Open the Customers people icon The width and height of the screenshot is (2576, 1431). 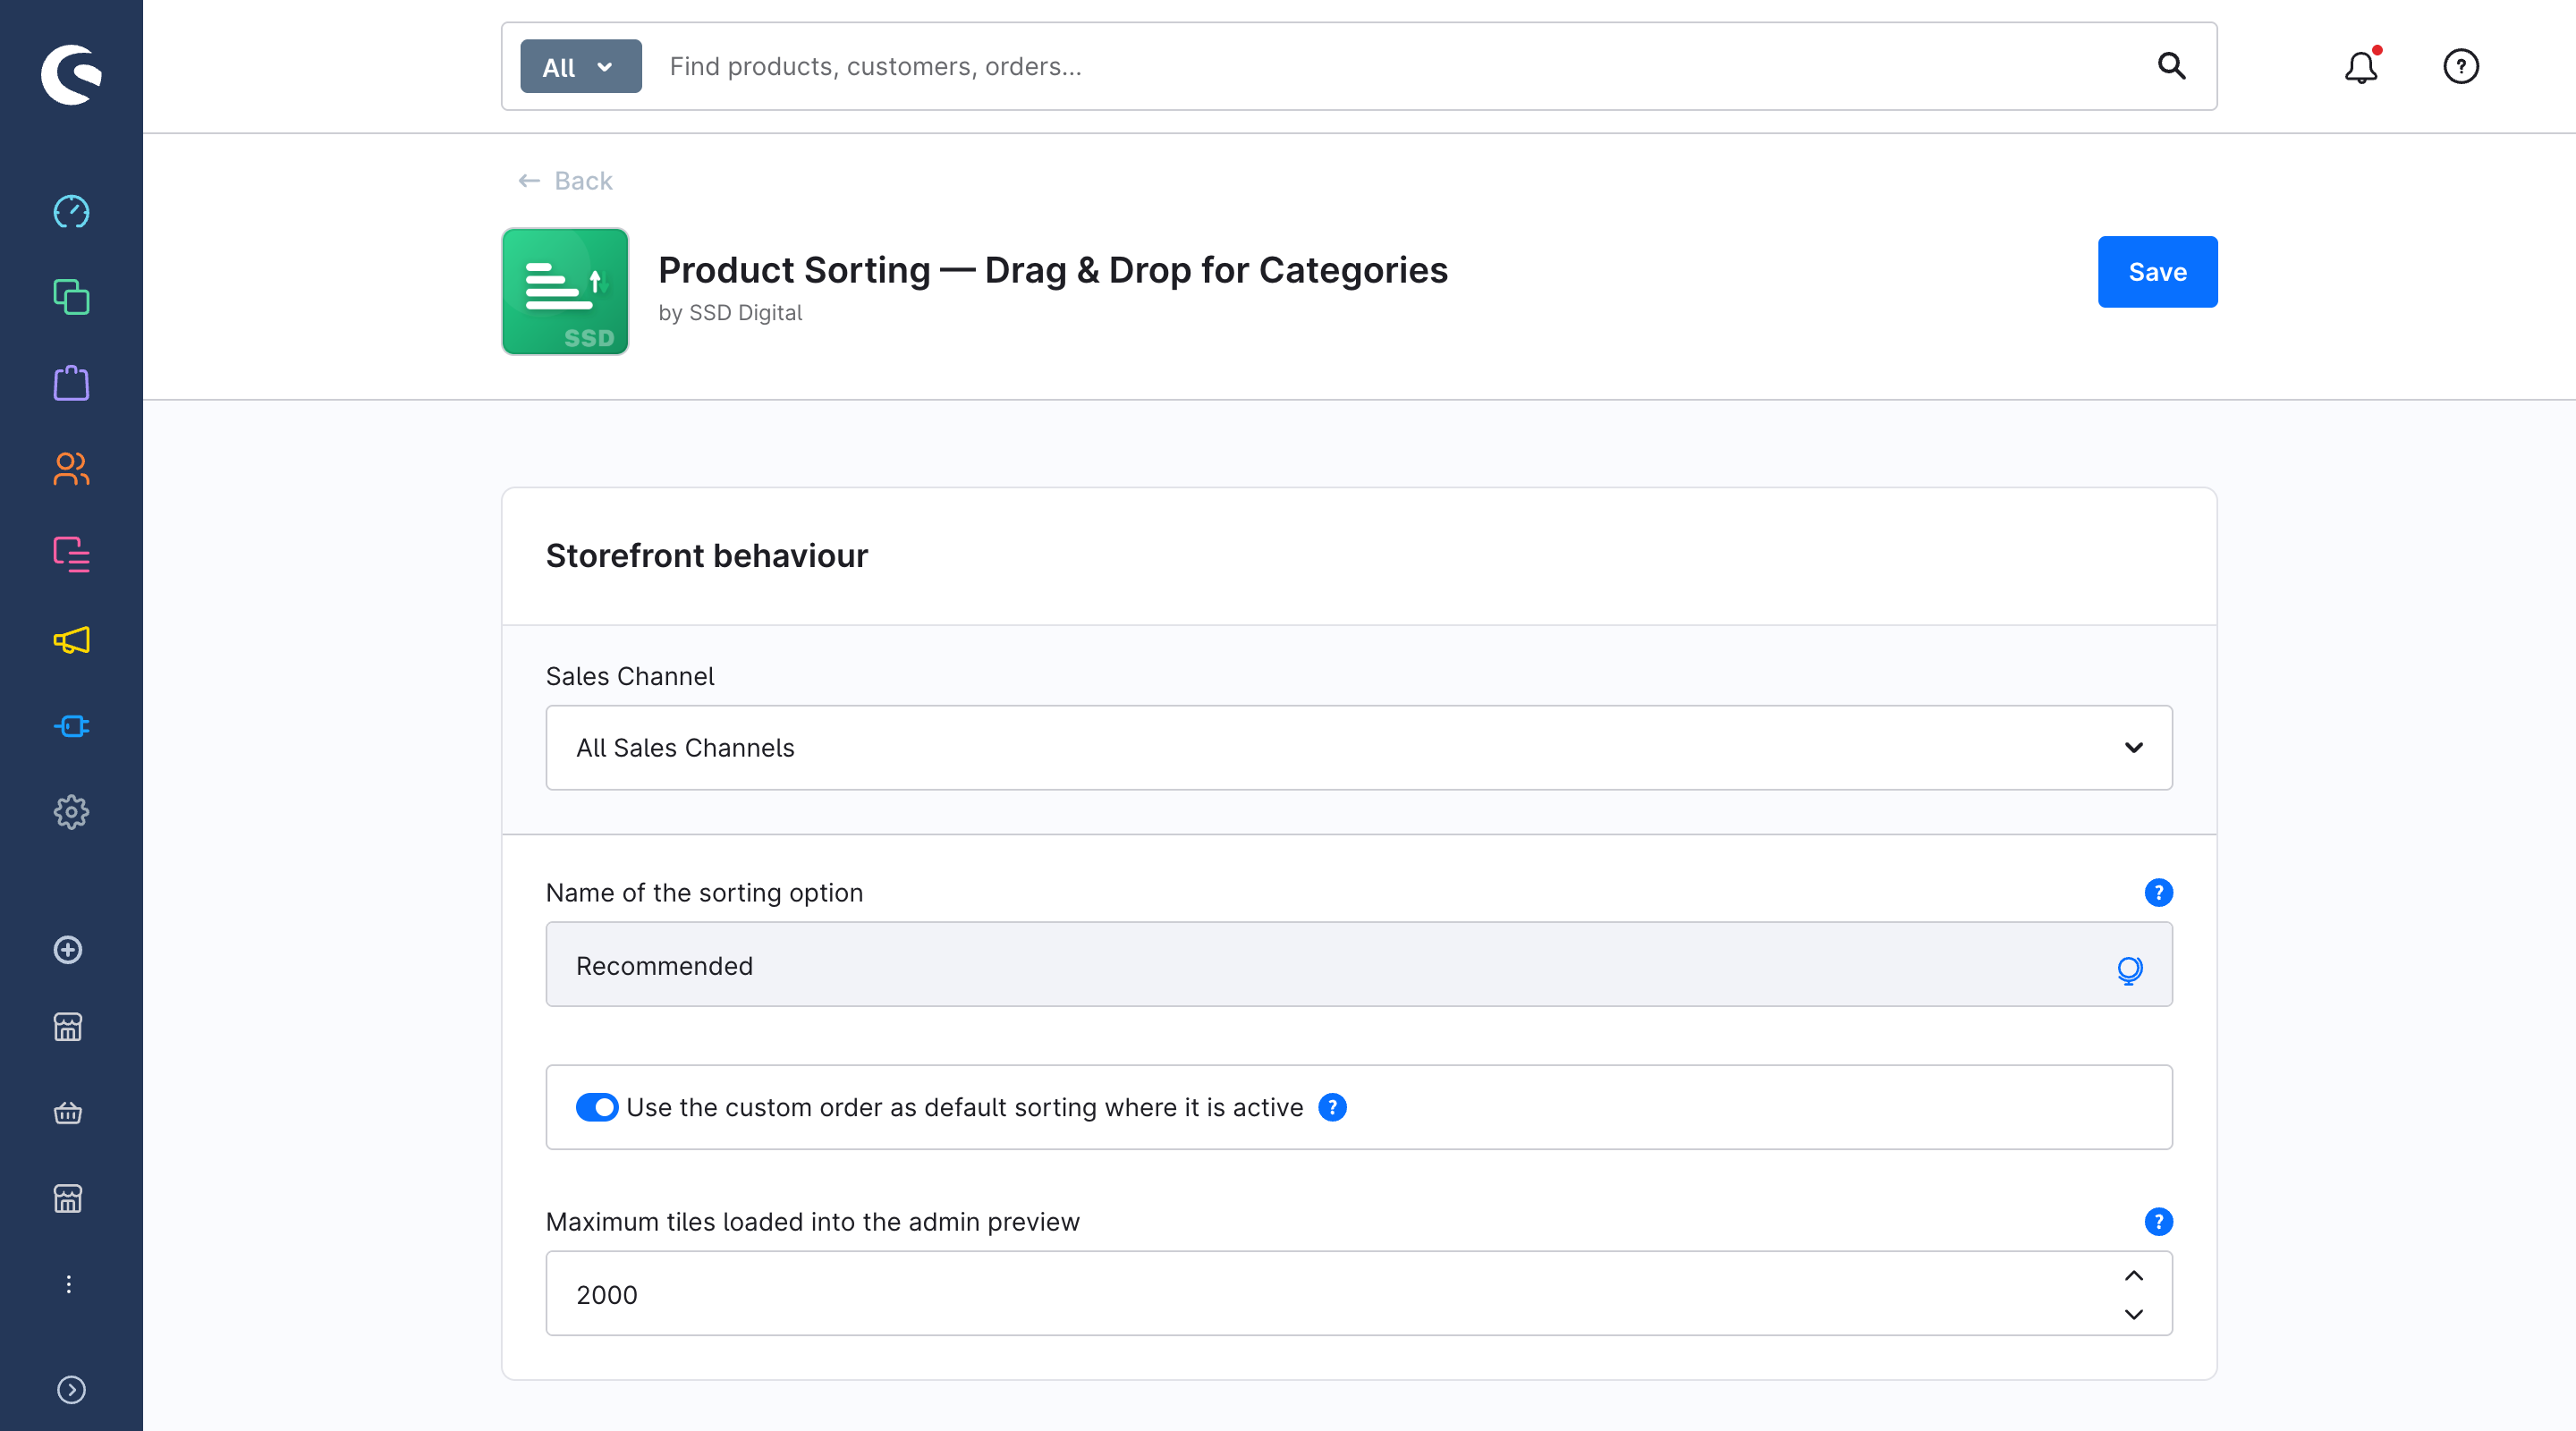click(71, 469)
